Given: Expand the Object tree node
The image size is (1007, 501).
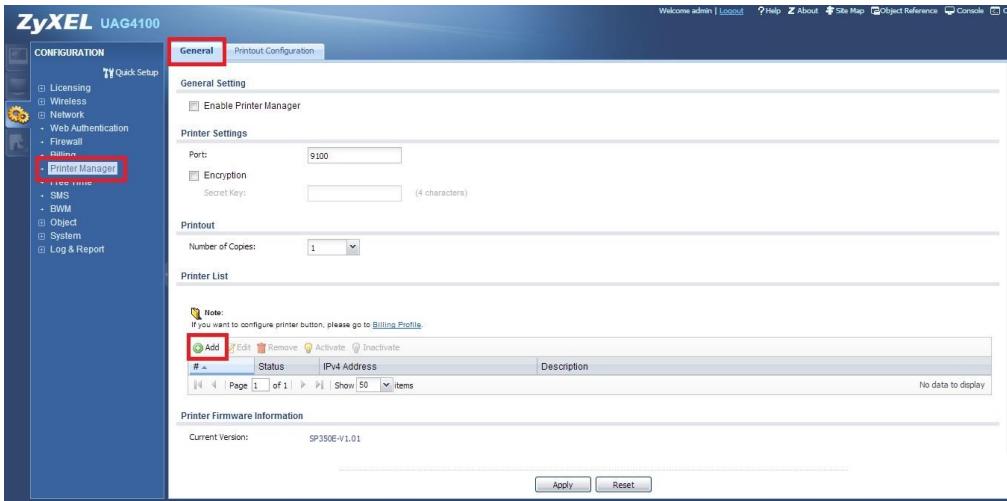Looking at the screenshot, I should point(42,223).
